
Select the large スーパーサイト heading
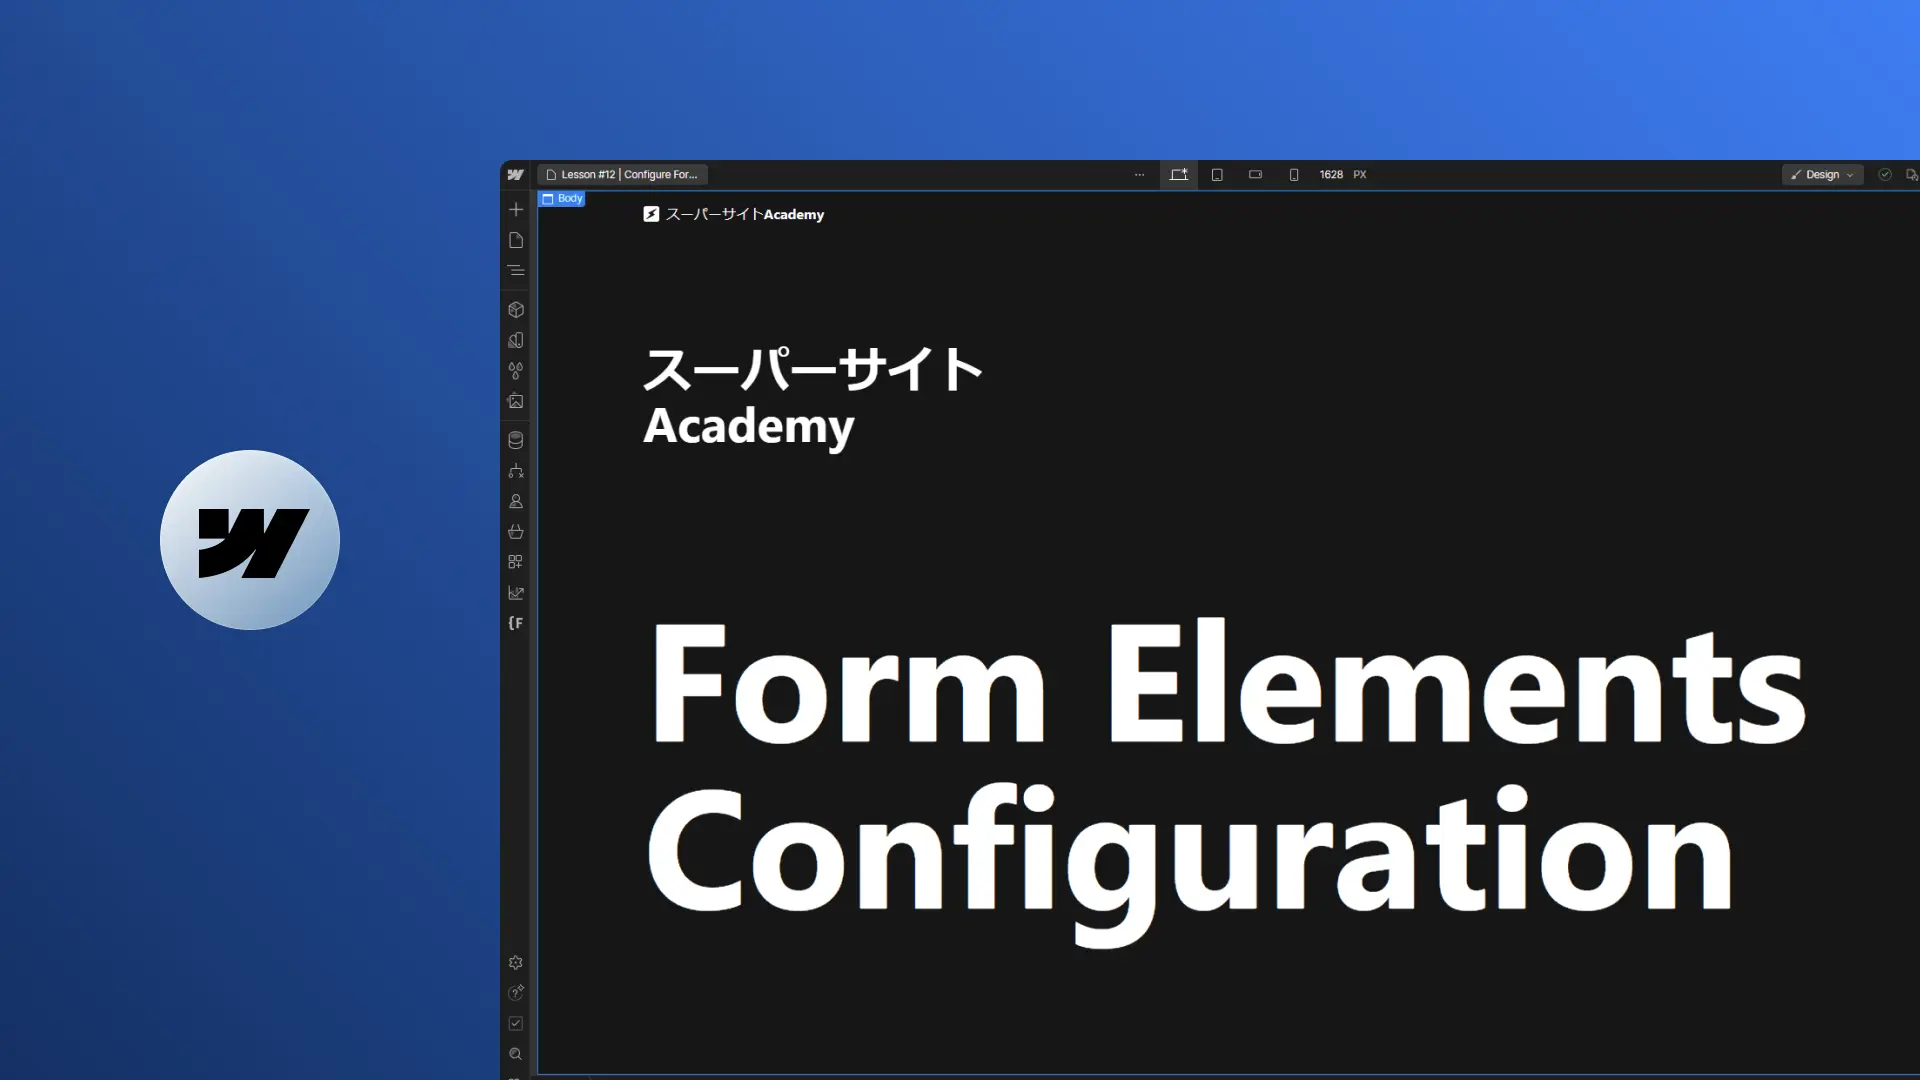(x=813, y=369)
